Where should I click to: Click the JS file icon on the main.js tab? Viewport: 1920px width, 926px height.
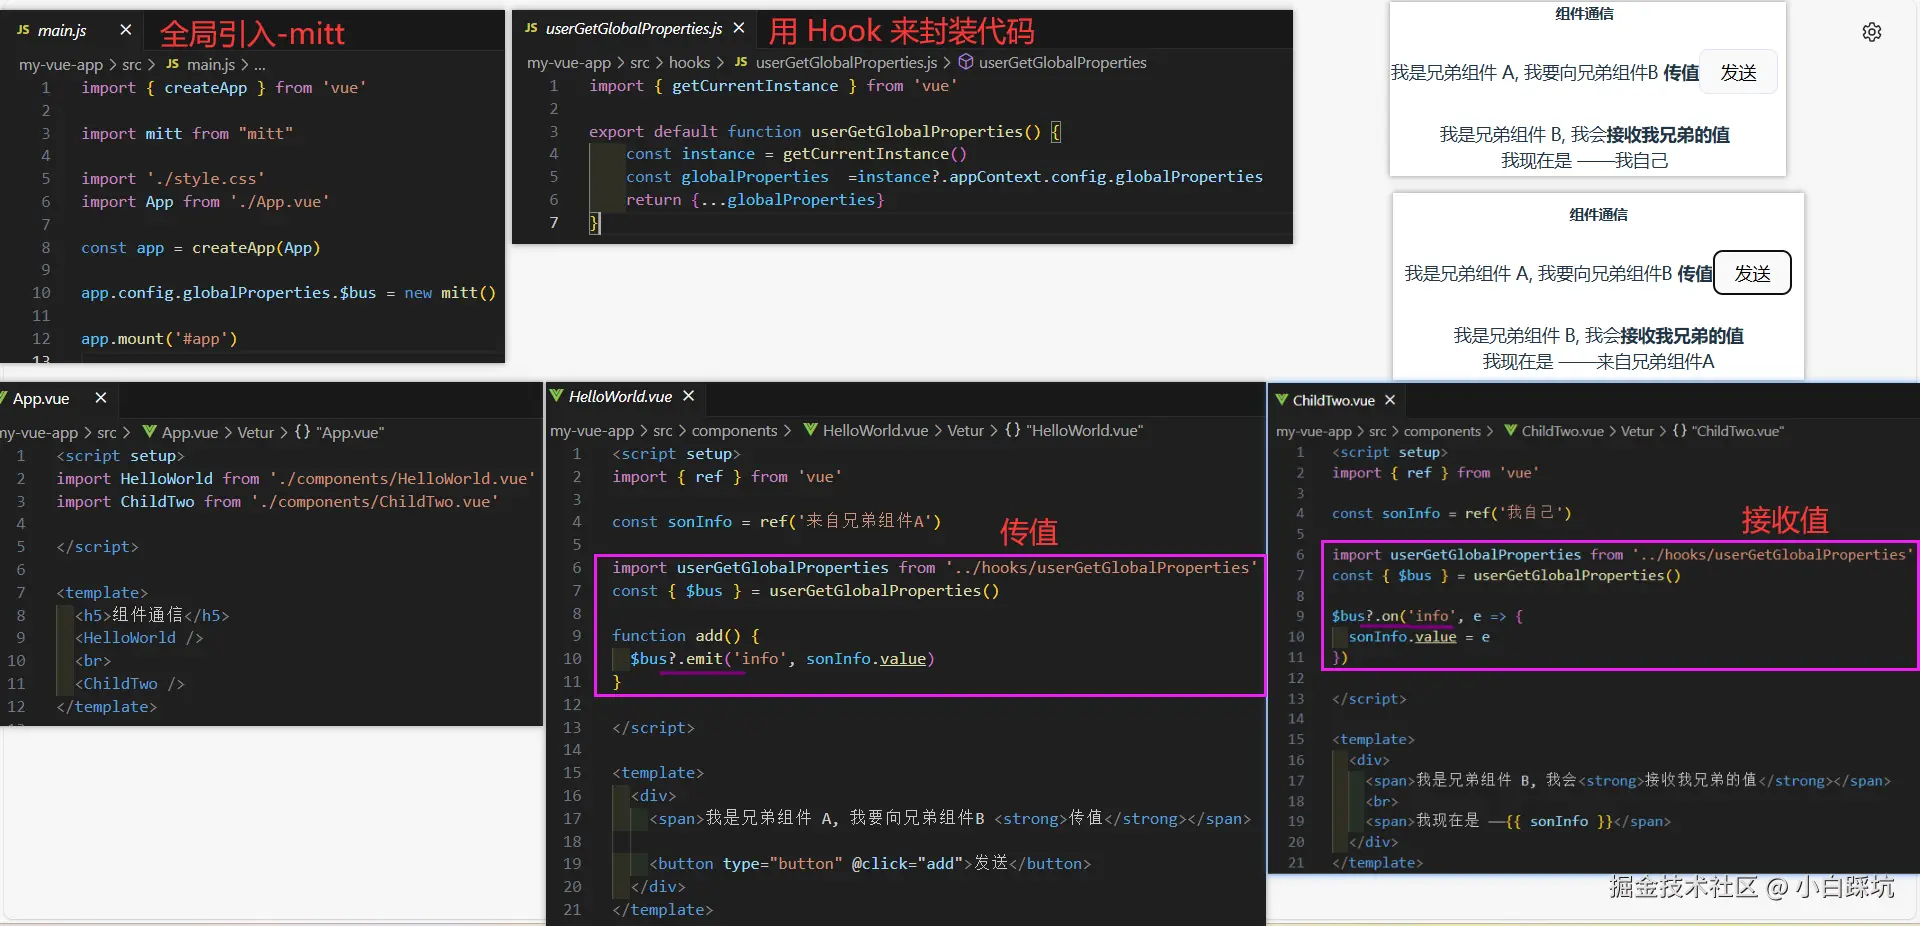point(23,30)
